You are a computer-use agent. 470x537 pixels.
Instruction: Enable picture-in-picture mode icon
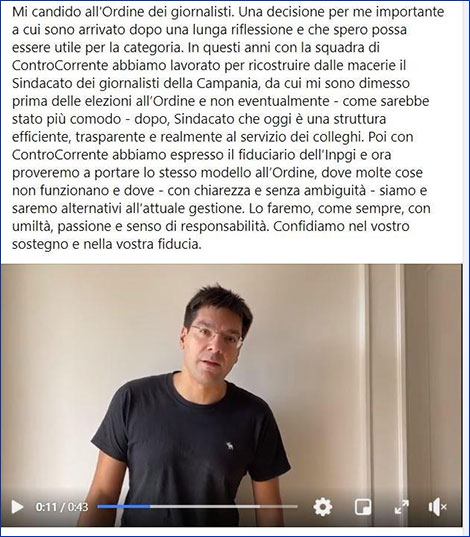click(x=363, y=507)
